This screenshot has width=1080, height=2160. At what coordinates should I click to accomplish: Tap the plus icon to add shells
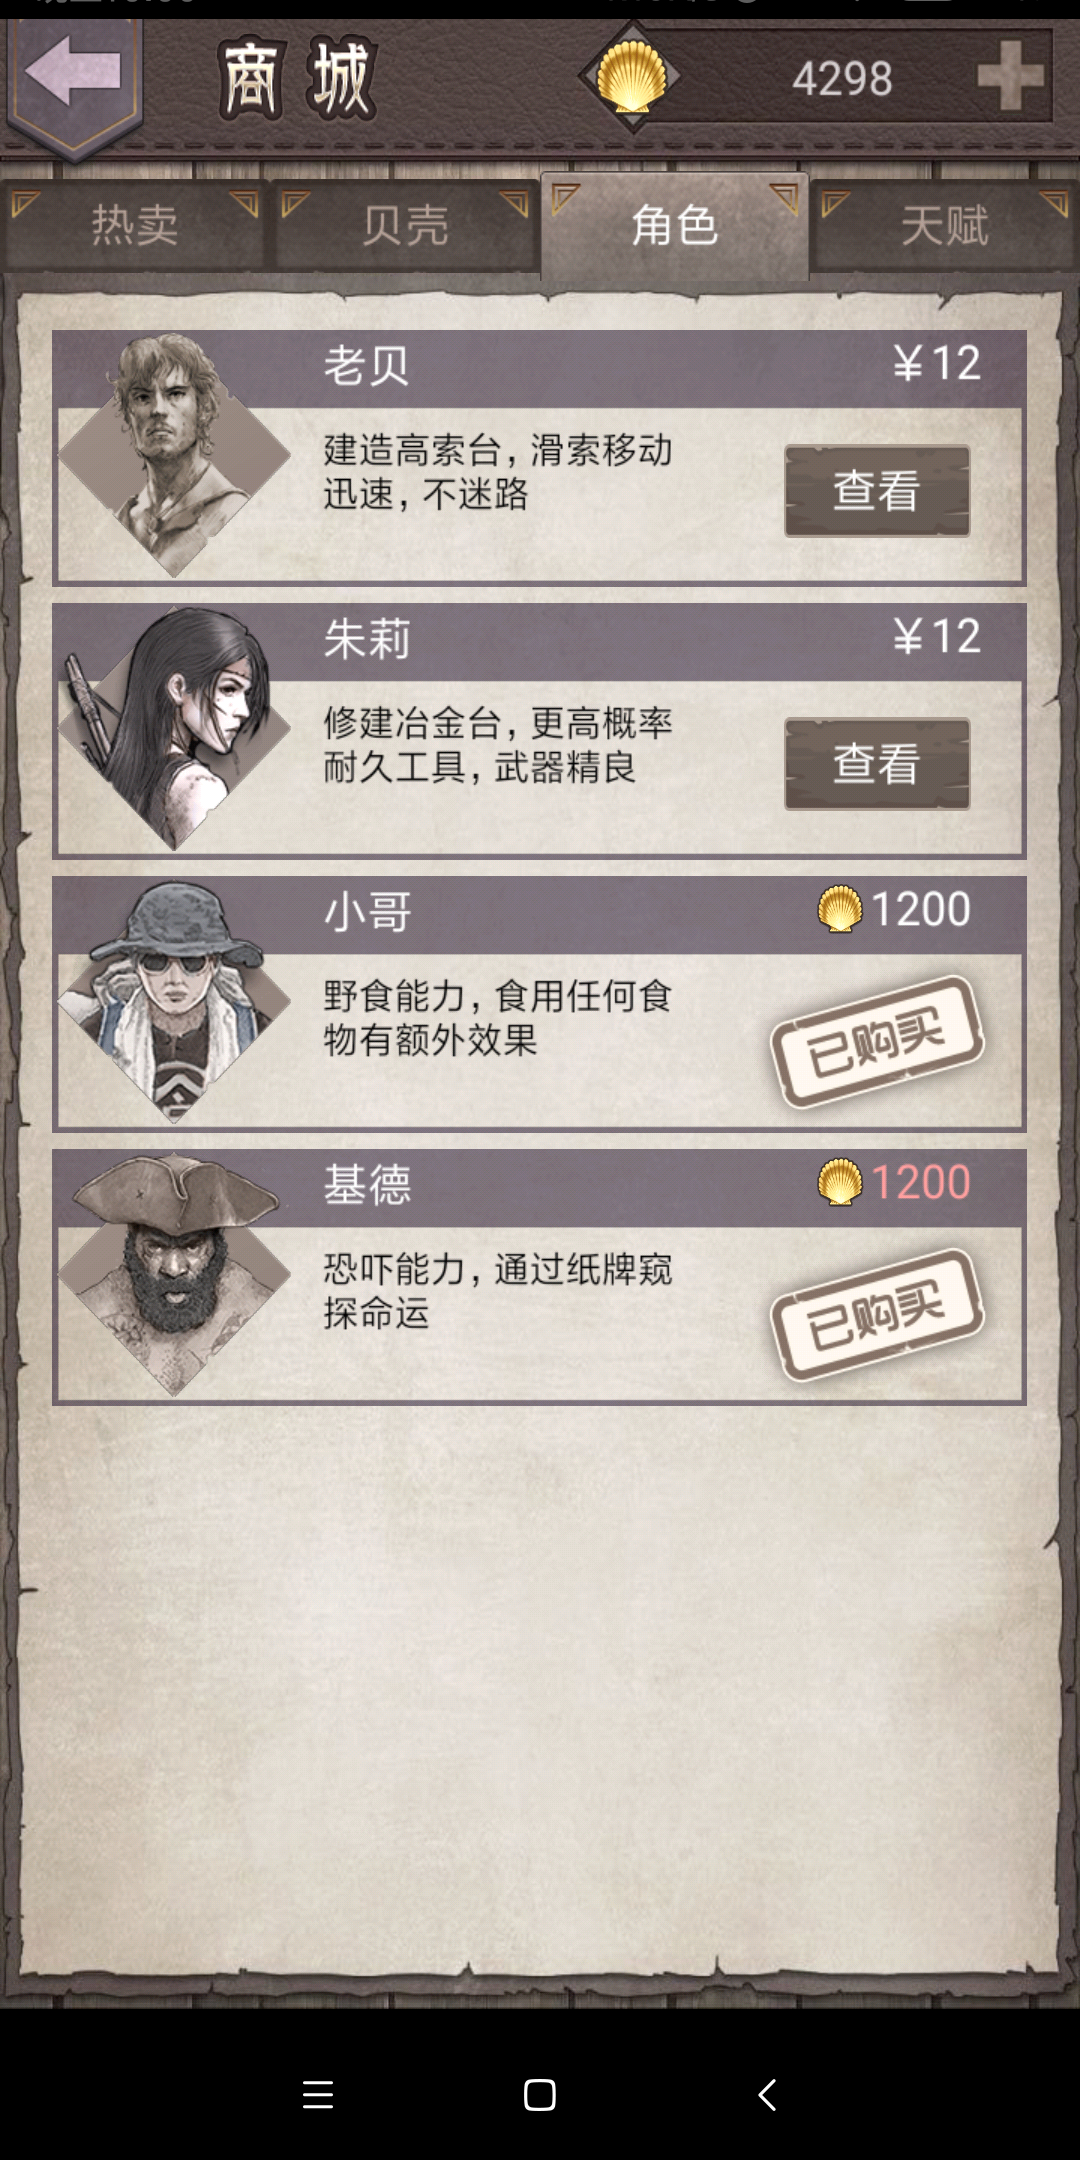coord(1010,76)
